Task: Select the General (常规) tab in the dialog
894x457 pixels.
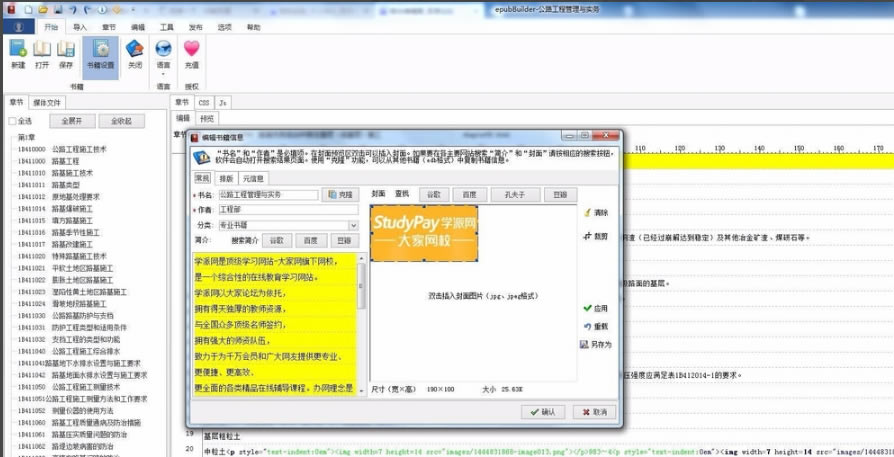Action: (x=202, y=178)
